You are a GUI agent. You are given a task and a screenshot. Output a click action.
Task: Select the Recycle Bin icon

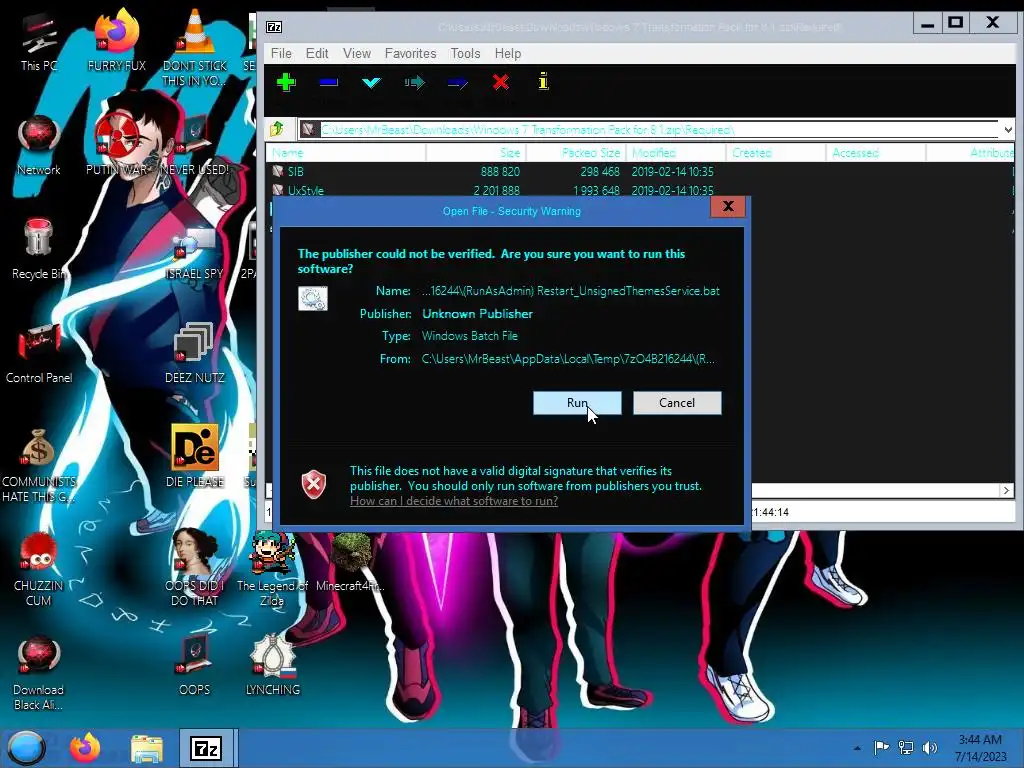39,249
